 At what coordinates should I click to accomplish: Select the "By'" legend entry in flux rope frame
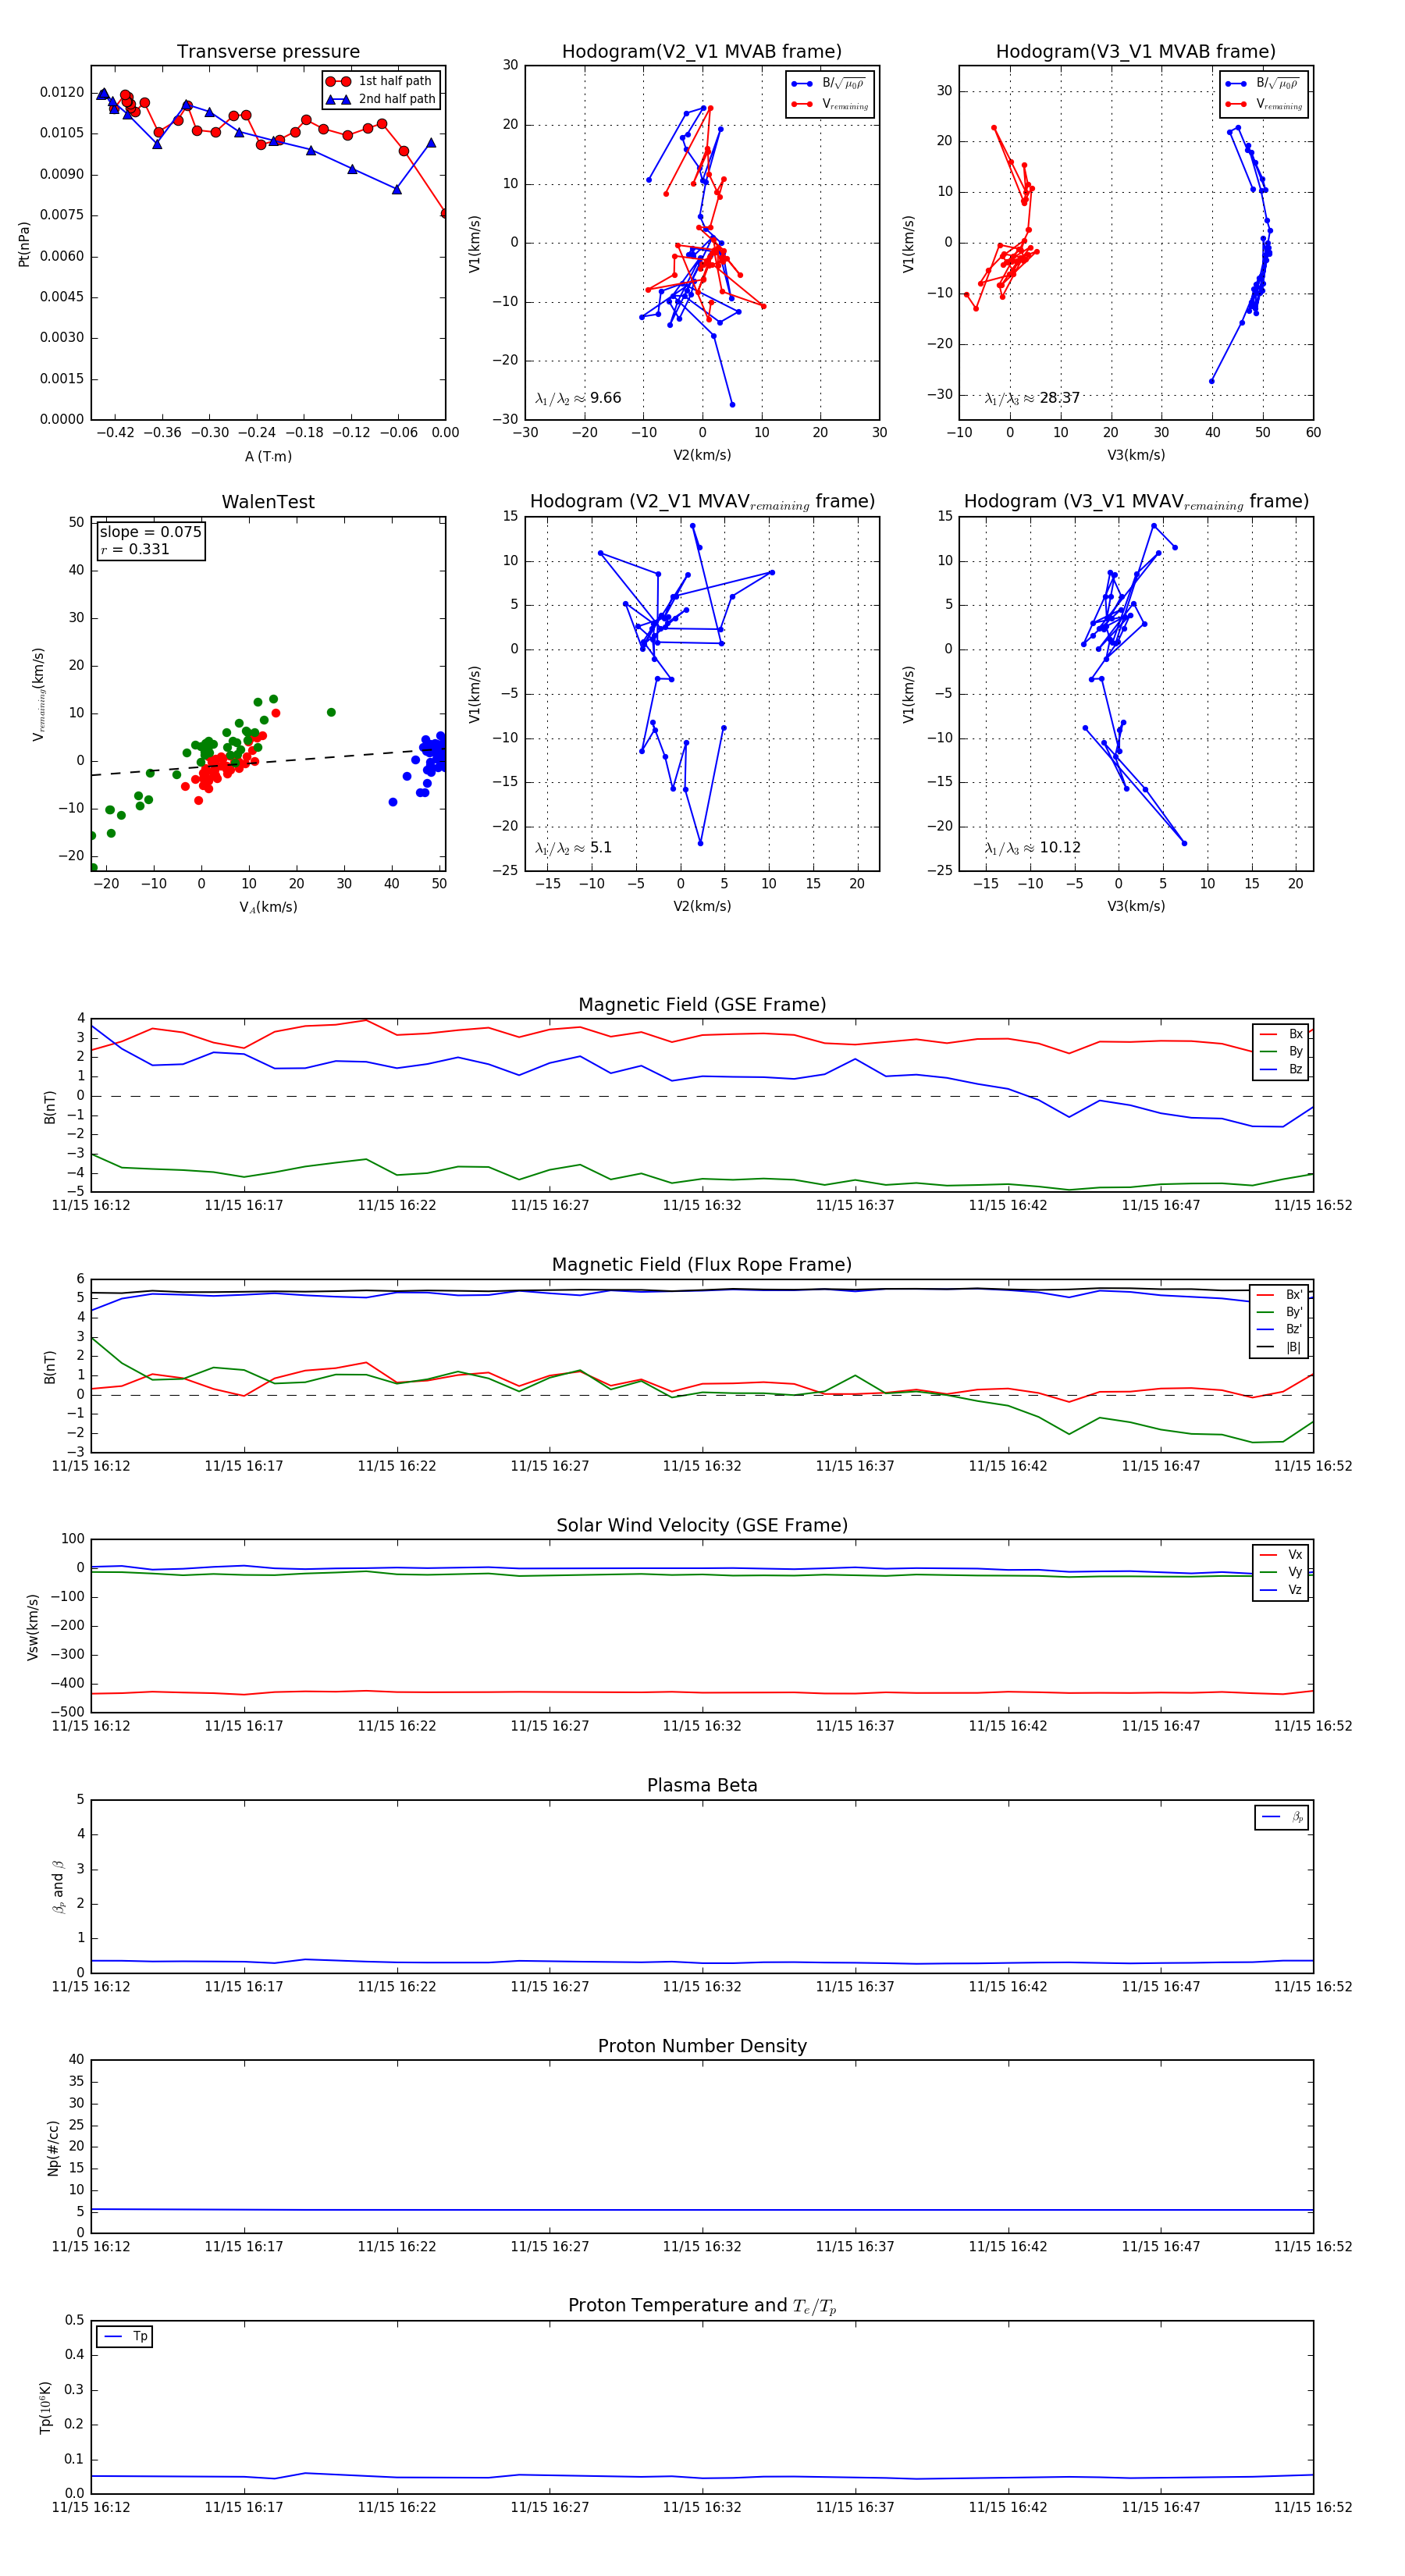[x=1279, y=1312]
